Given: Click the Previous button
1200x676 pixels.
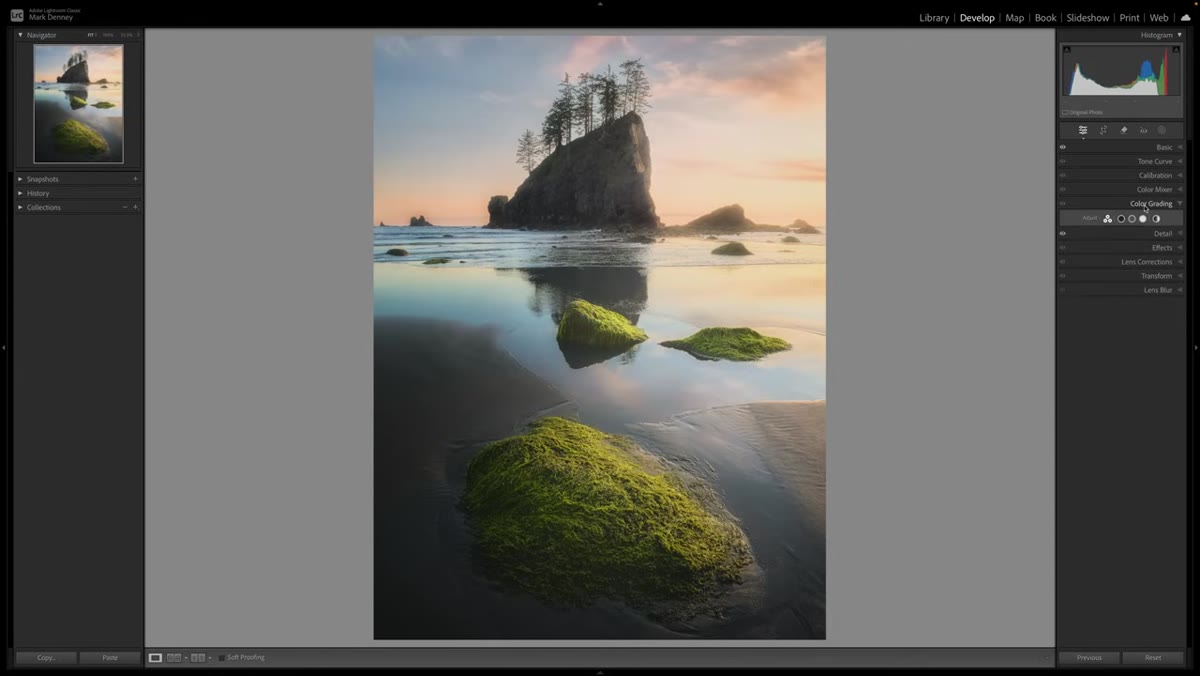Looking at the screenshot, I should [x=1090, y=658].
